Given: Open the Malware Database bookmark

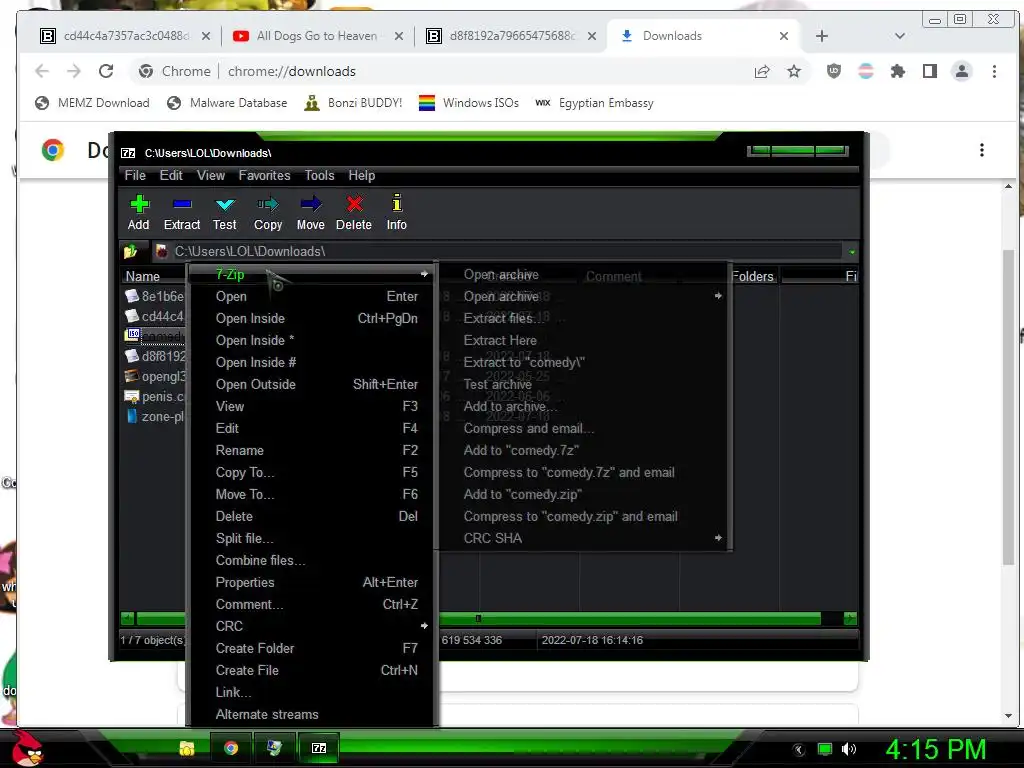Looking at the screenshot, I should [x=227, y=103].
